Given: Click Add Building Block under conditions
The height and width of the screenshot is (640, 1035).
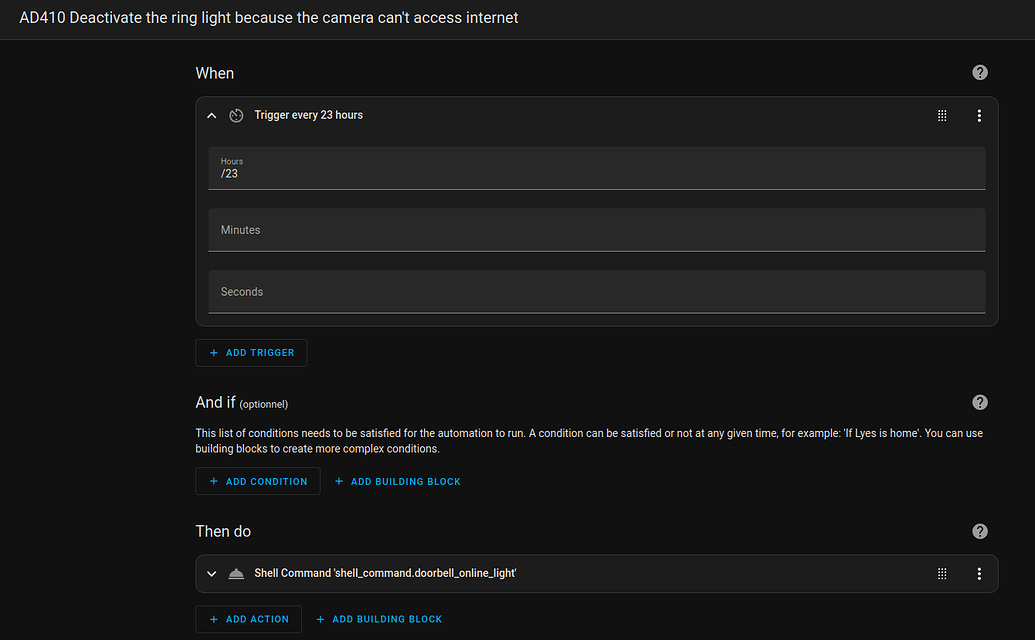Looking at the screenshot, I should [x=398, y=482].
